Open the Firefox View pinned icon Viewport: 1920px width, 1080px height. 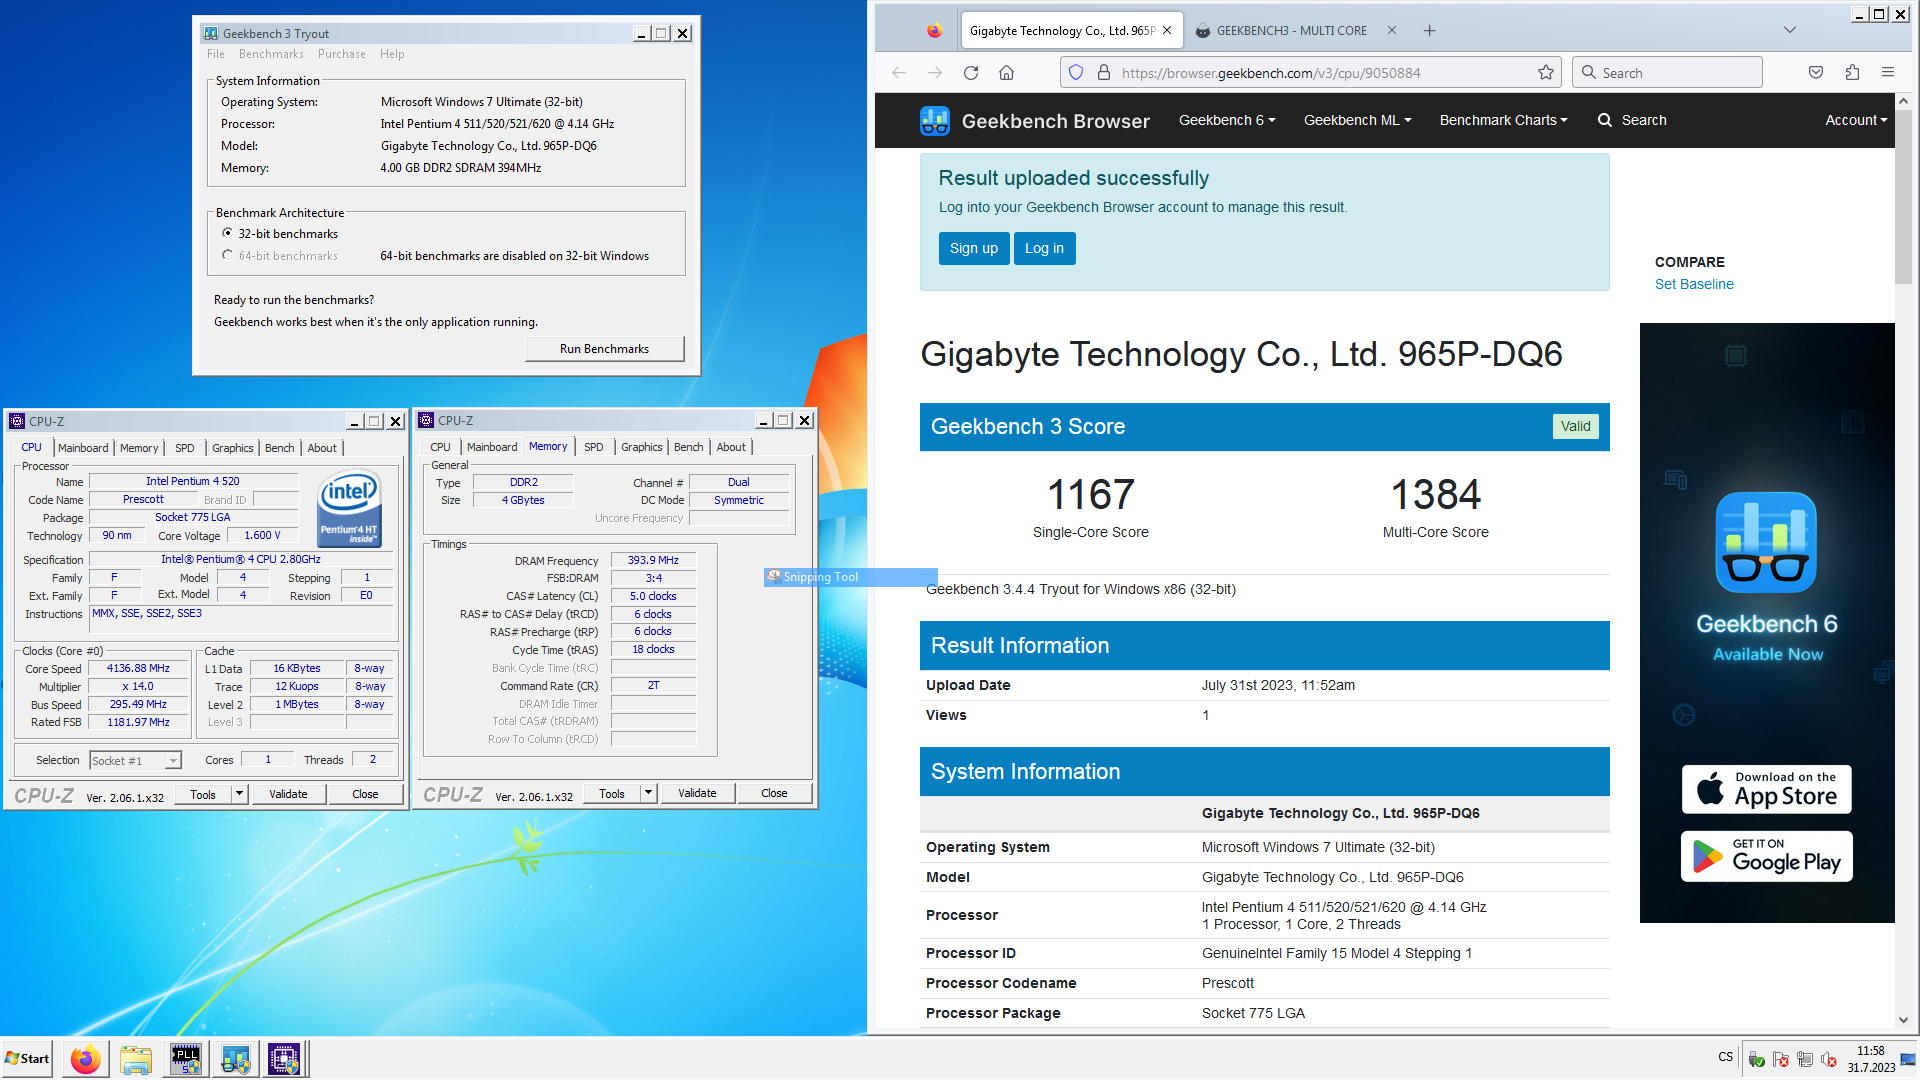pos(934,31)
